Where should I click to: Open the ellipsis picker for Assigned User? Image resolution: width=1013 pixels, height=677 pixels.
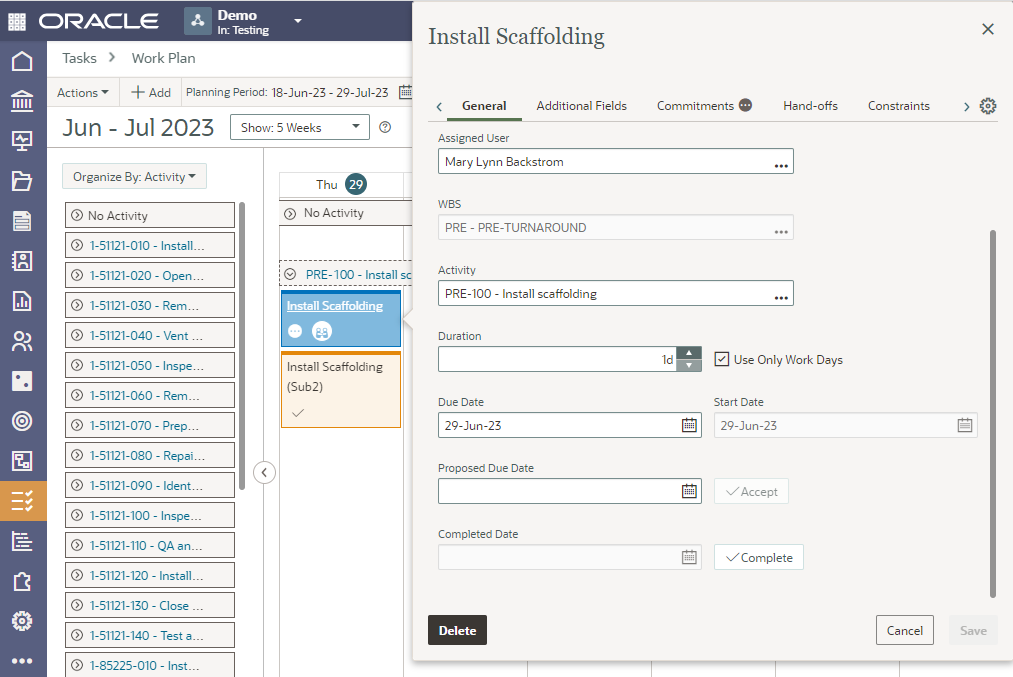click(x=781, y=162)
